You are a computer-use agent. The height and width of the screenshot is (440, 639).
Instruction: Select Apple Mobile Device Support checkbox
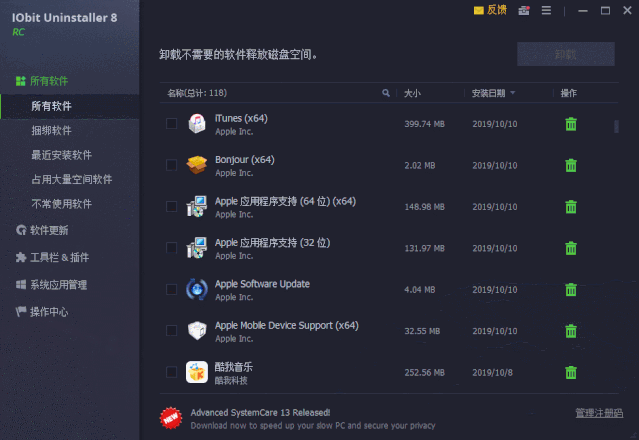pyautogui.click(x=172, y=331)
